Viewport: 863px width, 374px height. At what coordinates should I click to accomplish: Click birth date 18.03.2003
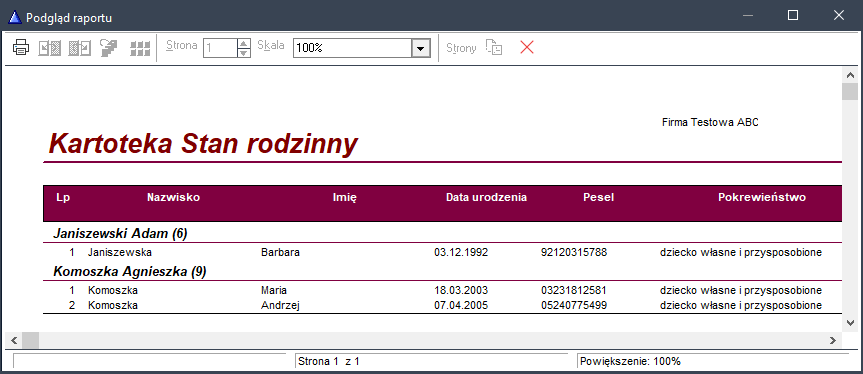pyautogui.click(x=461, y=290)
